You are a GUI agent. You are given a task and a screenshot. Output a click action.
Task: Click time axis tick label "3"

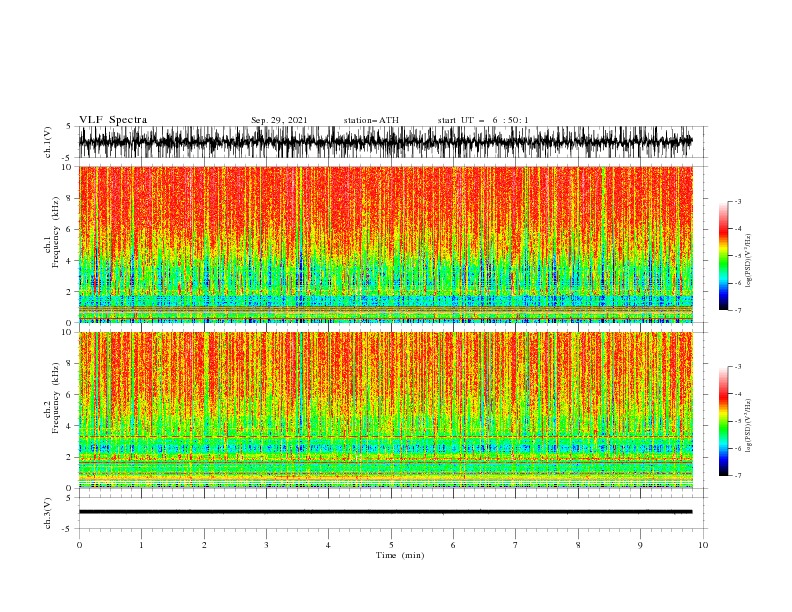pos(266,545)
